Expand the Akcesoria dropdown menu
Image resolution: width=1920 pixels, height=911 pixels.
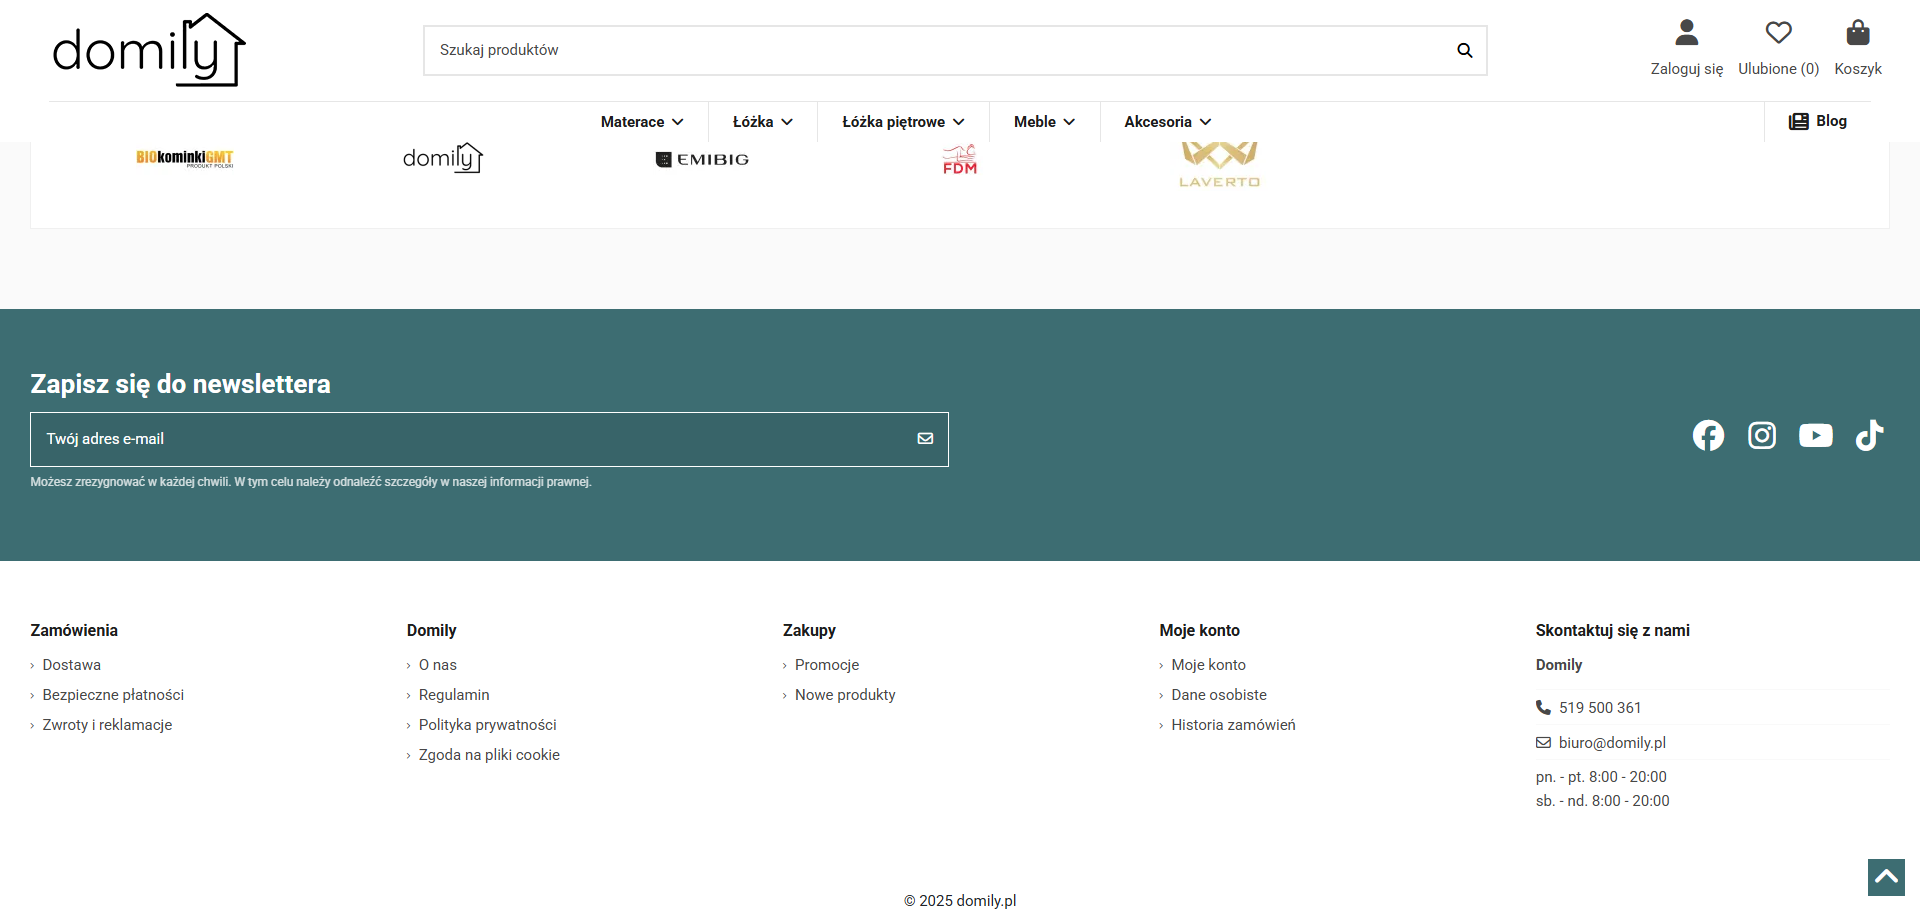[x=1168, y=122]
